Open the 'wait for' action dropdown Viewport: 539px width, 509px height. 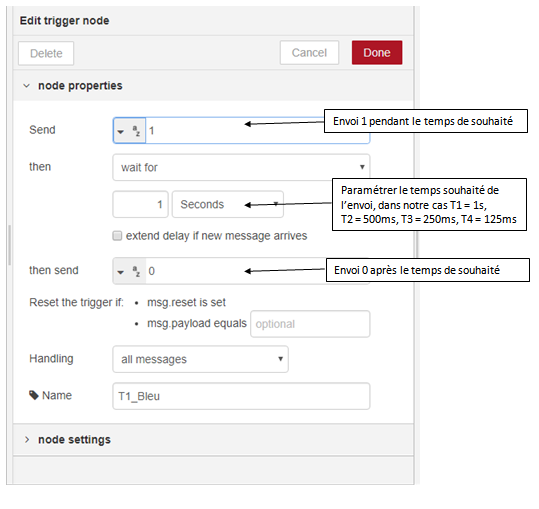point(241,167)
